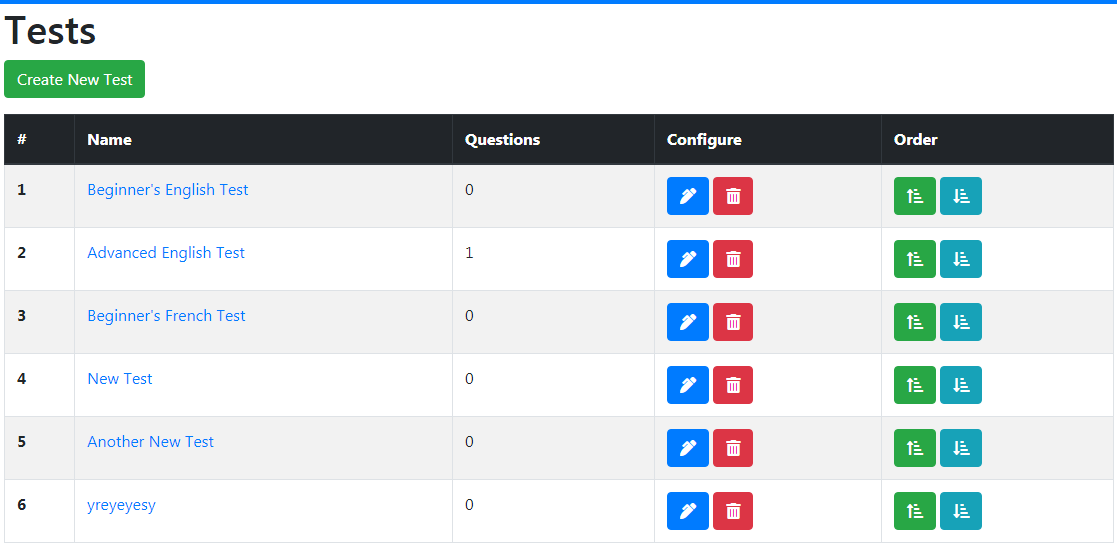Open the Beginner's French Test link
The image size is (1117, 546).
[x=166, y=316]
